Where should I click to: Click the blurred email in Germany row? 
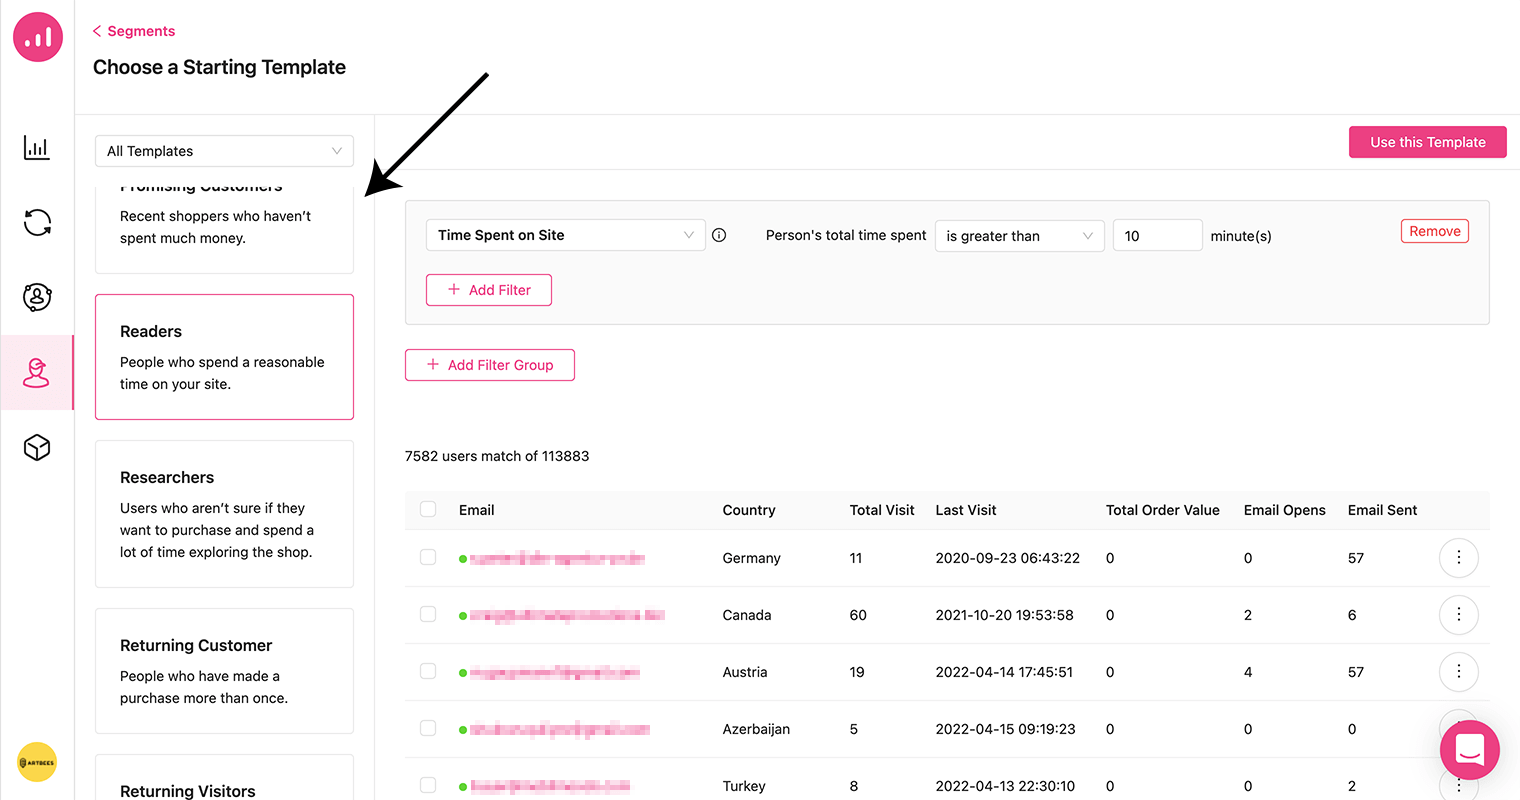tap(557, 558)
